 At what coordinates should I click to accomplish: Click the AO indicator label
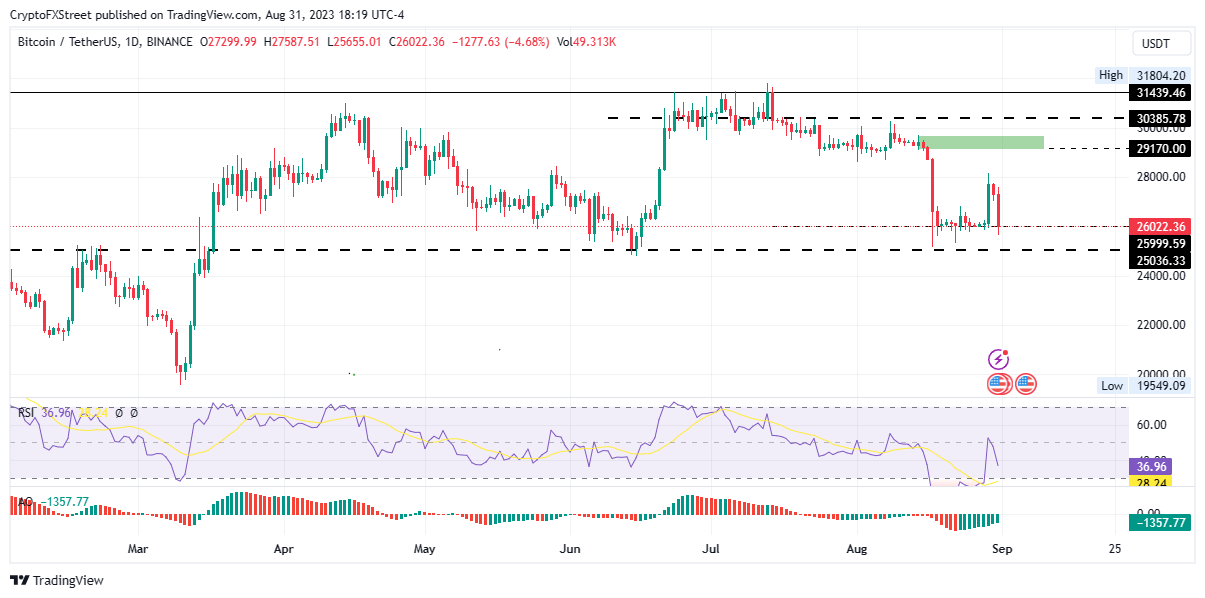coord(21,503)
